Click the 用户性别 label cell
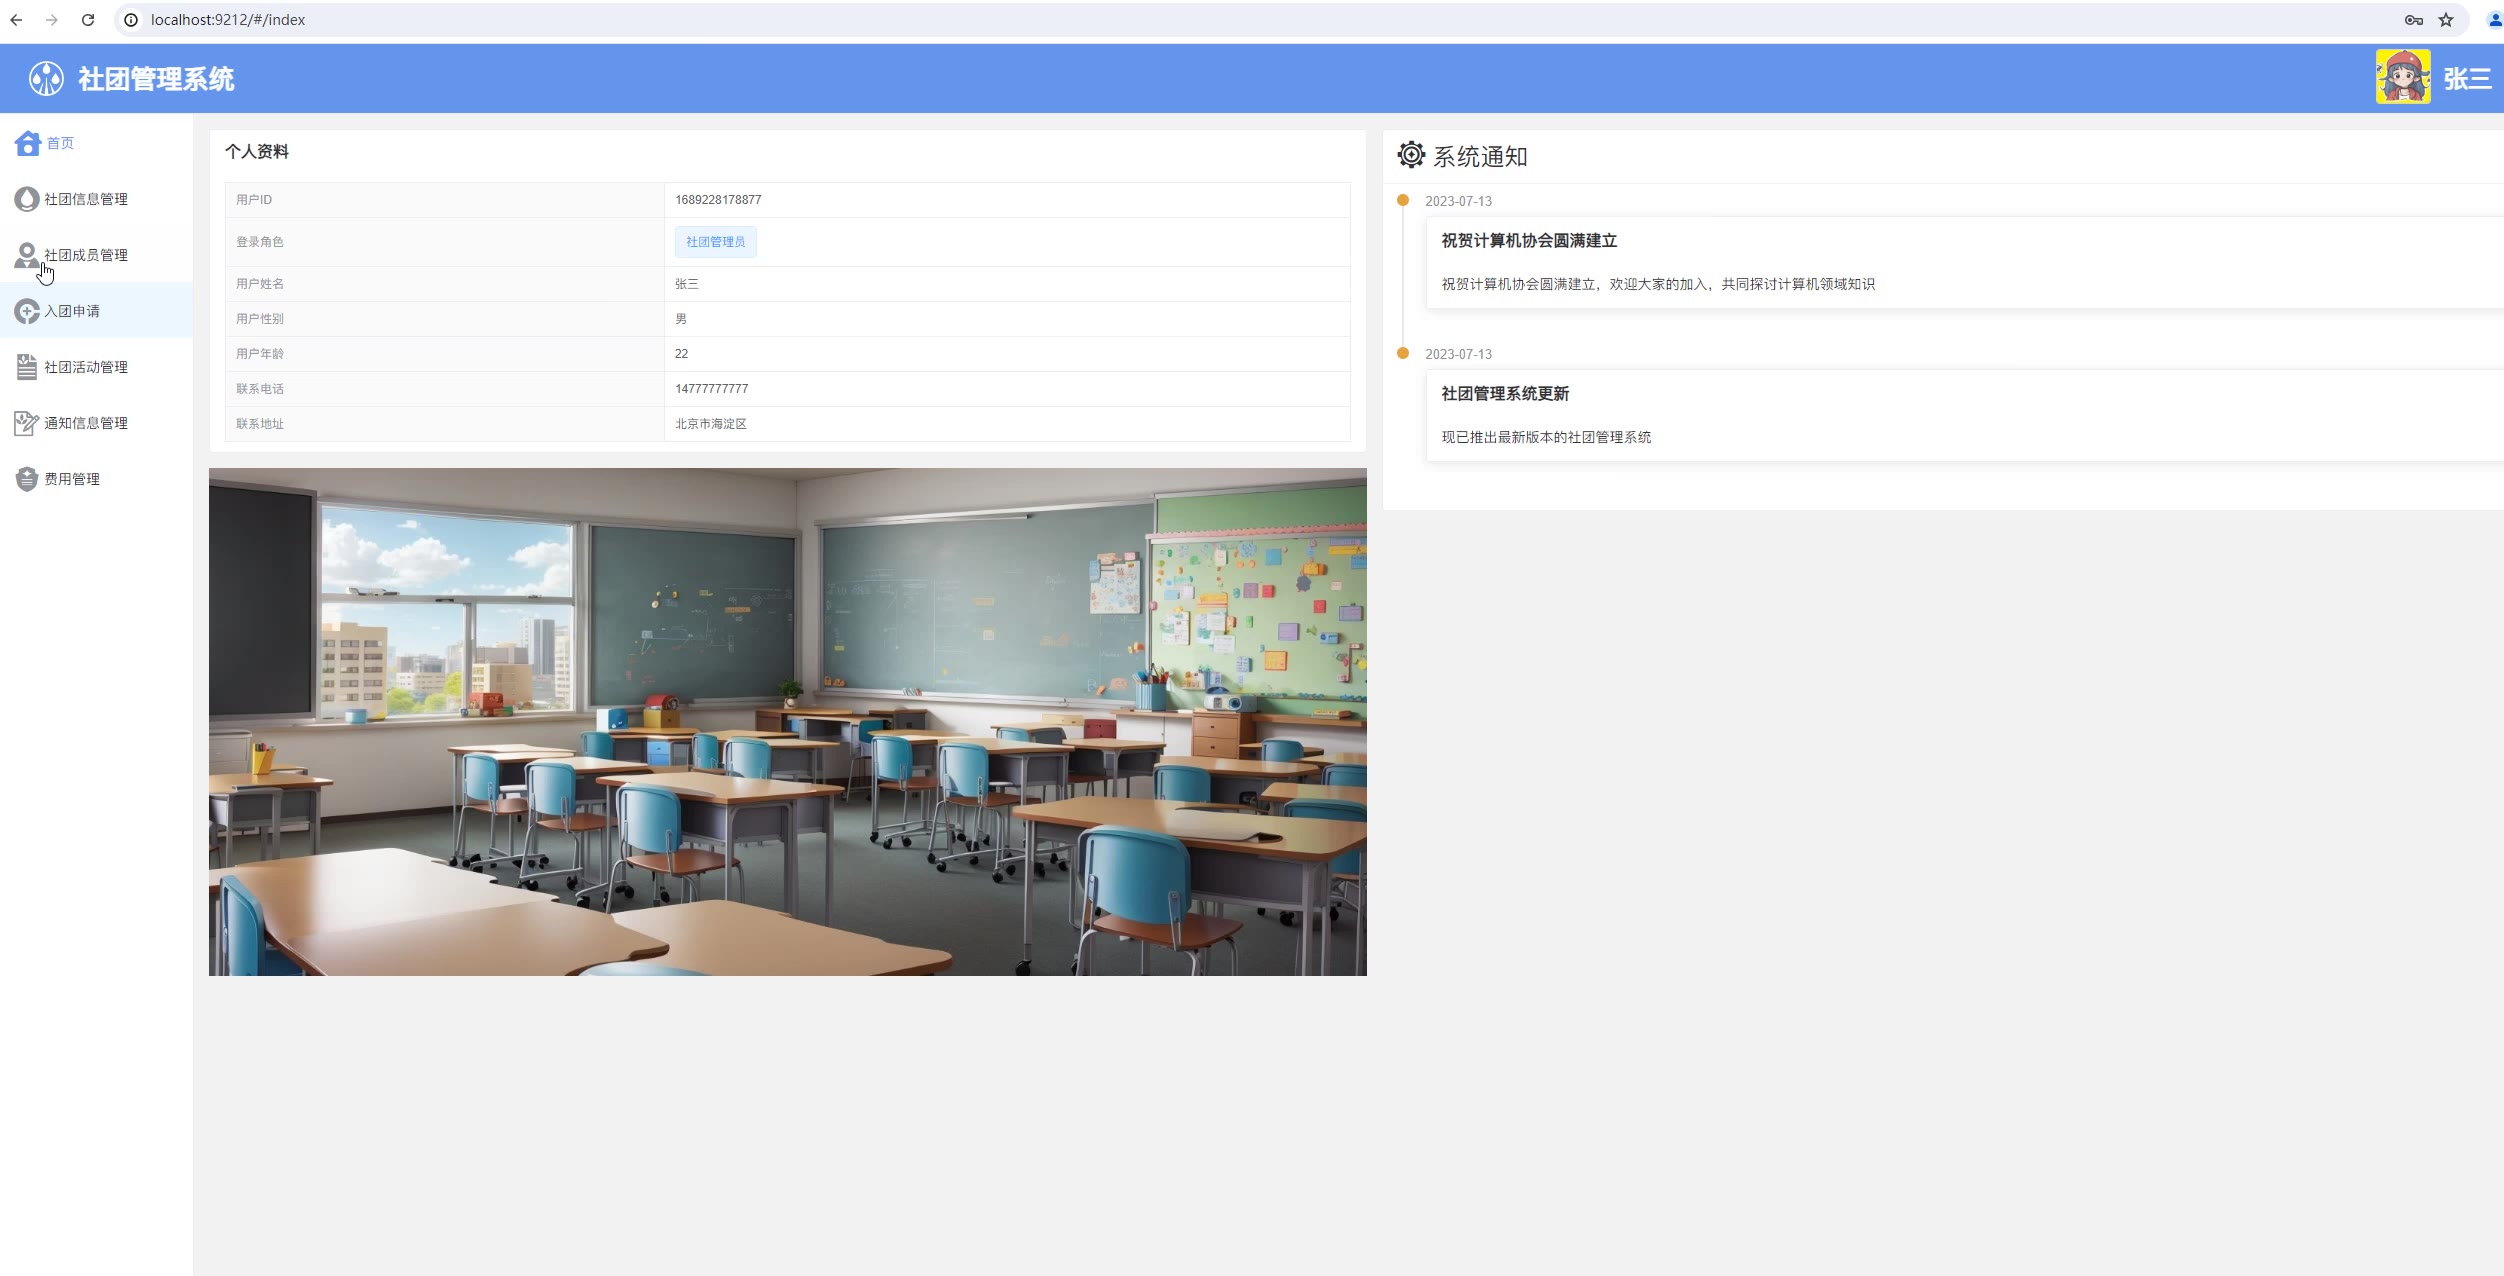The height and width of the screenshot is (1276, 2504). tap(445, 319)
